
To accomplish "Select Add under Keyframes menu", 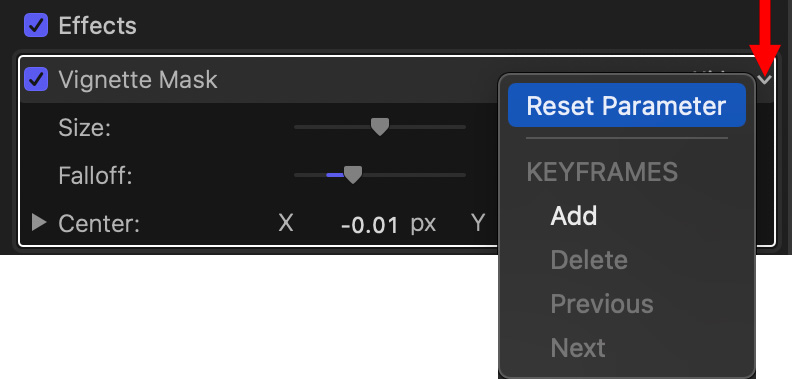I will [574, 216].
